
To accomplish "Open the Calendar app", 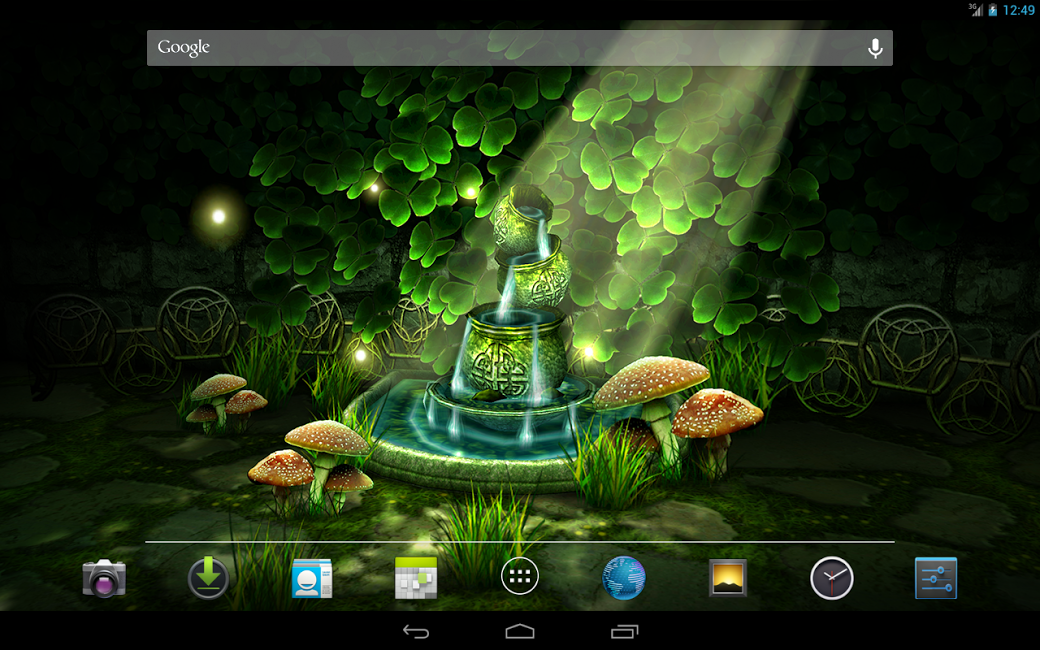I will coord(416,578).
